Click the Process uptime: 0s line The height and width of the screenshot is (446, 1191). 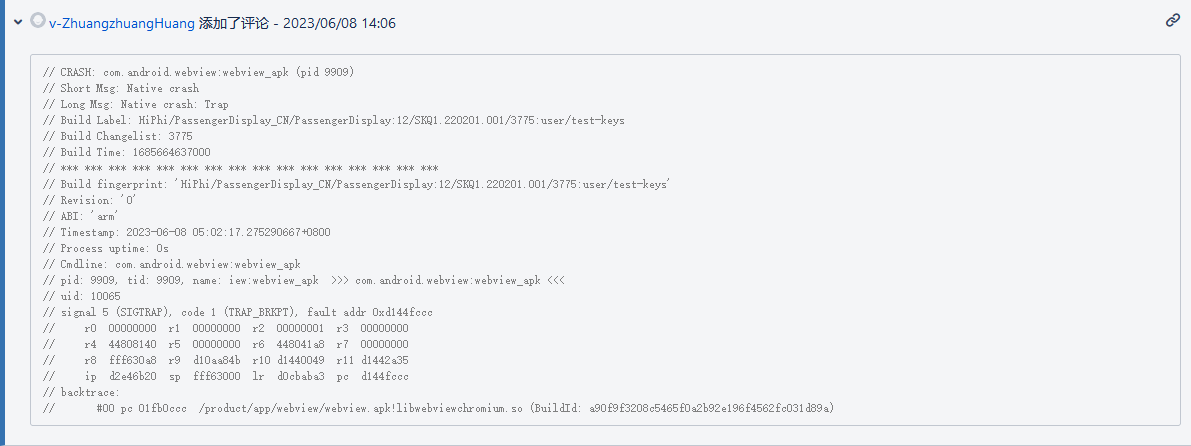106,248
